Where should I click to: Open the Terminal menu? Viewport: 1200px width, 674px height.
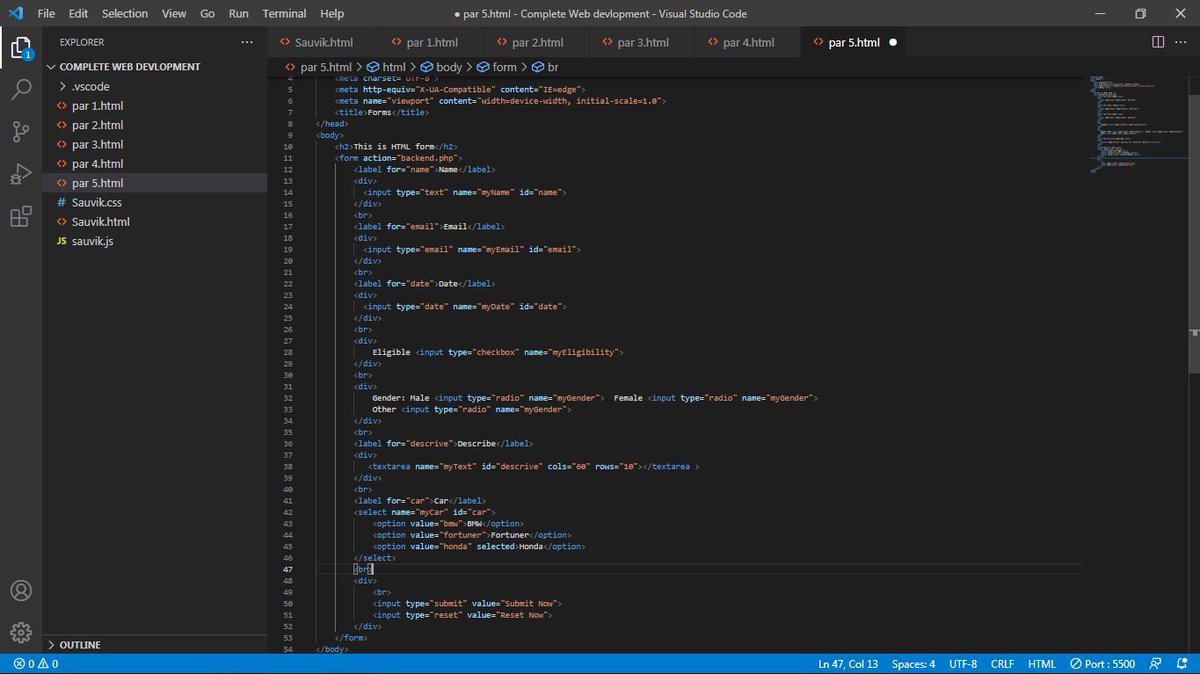[x=285, y=14]
